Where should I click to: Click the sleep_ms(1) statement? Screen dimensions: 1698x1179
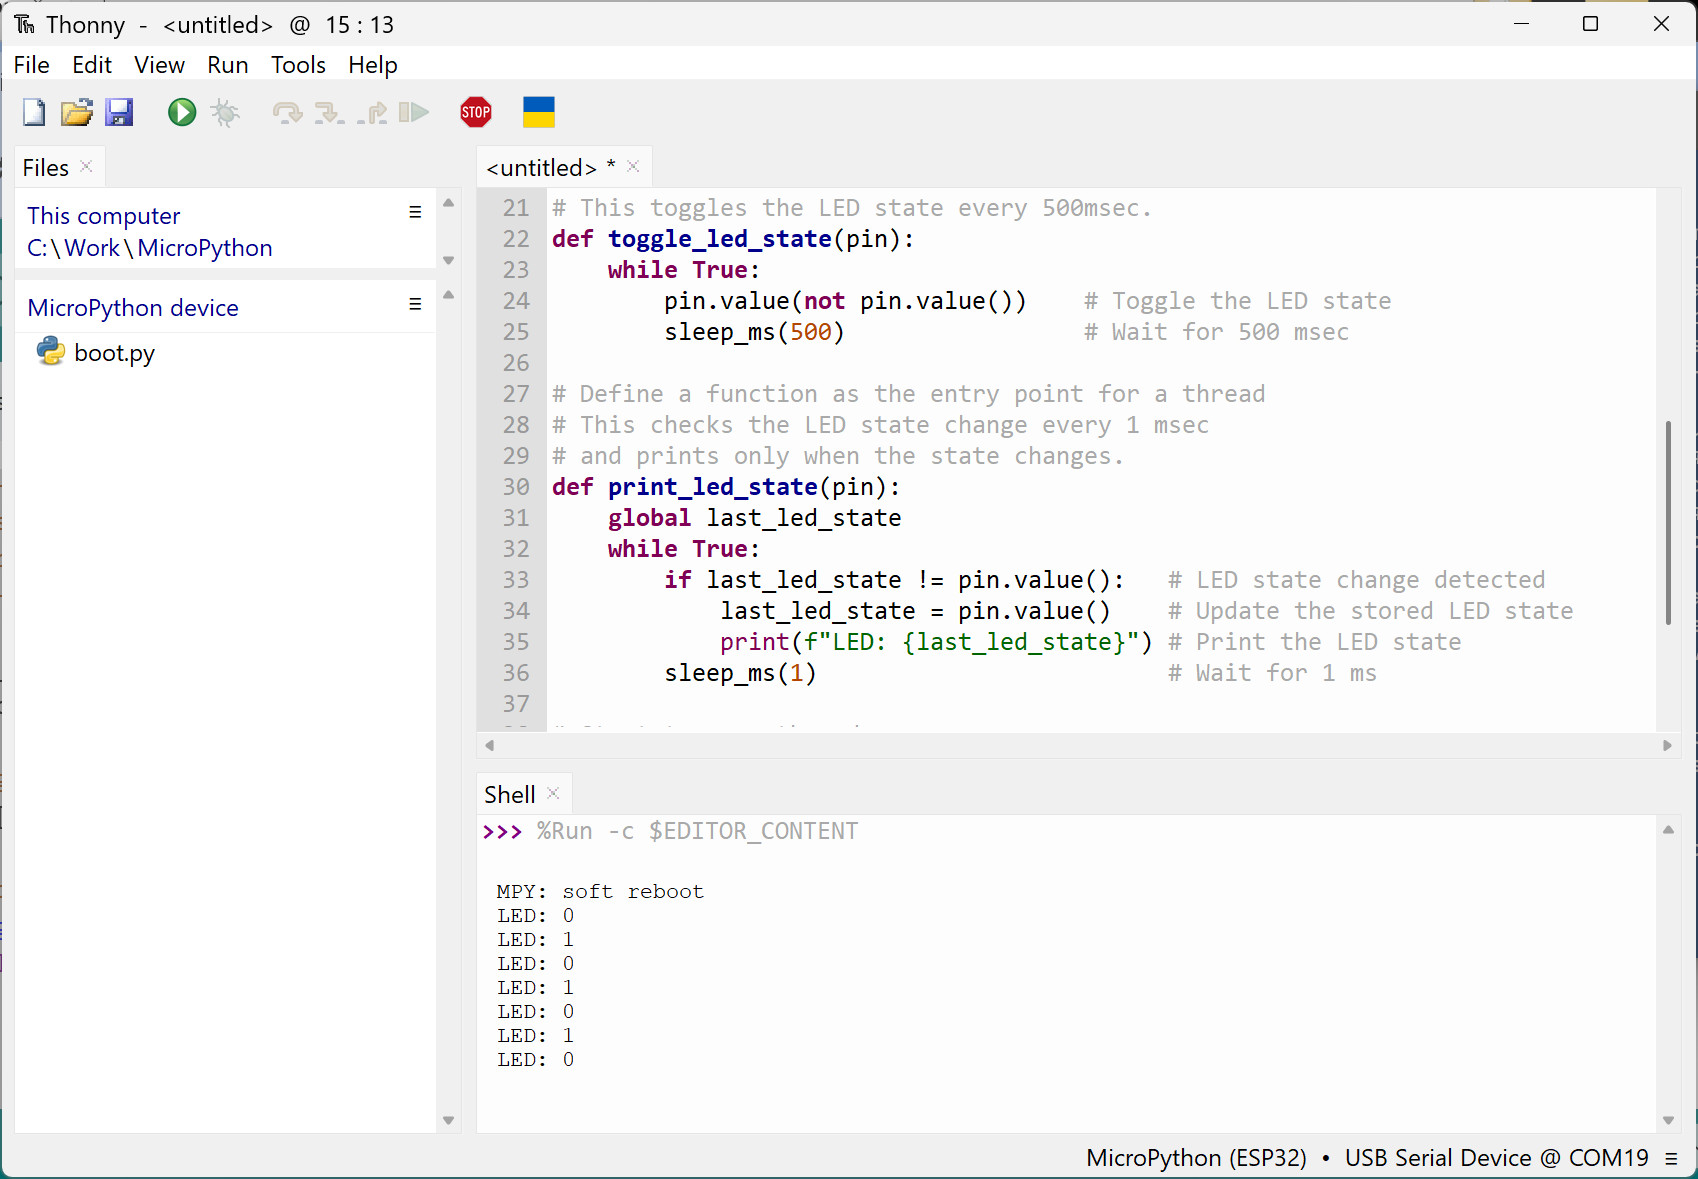[741, 673]
